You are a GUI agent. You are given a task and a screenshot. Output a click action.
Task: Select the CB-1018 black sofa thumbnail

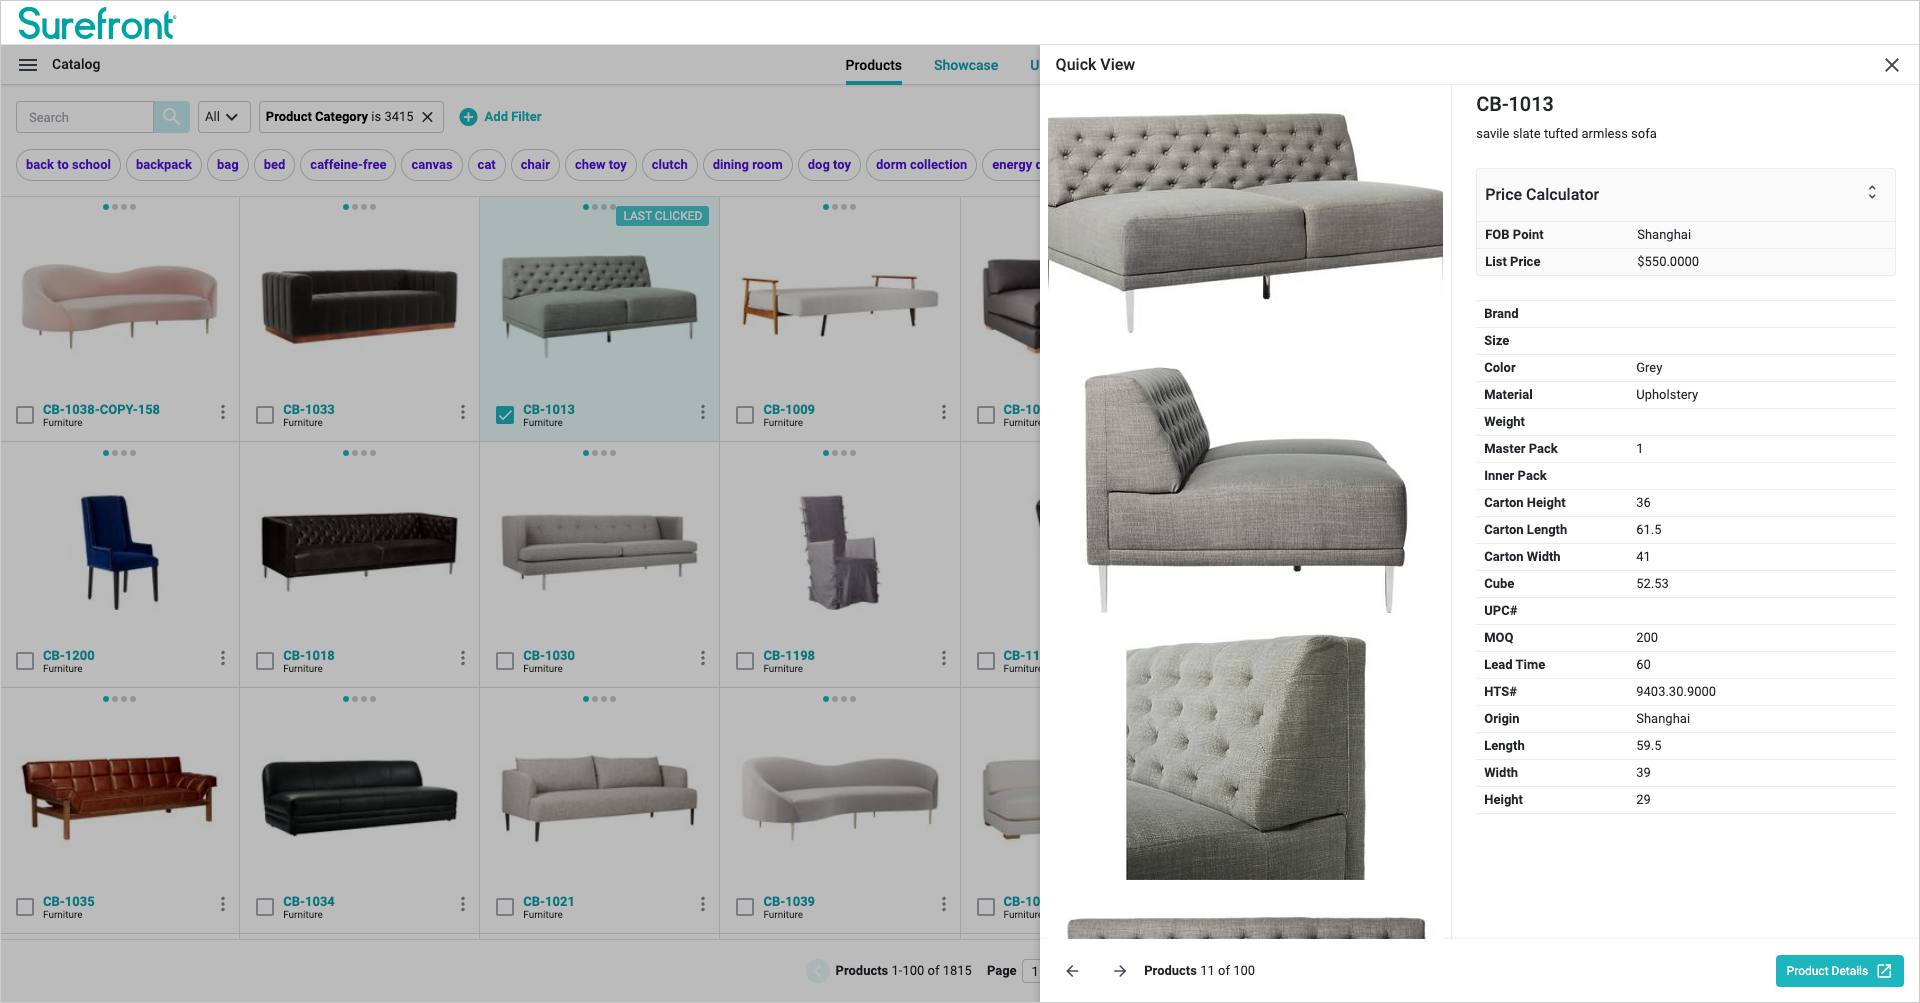point(359,550)
